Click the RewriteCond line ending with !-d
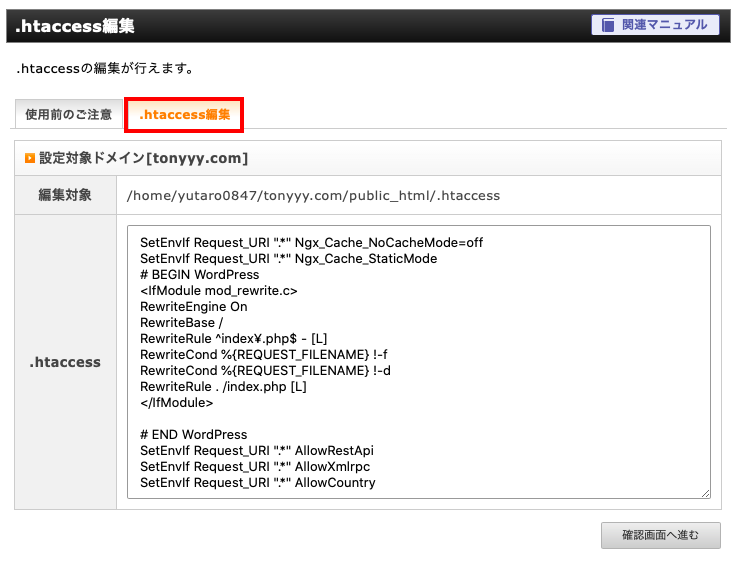This screenshot has width=741, height=566. click(265, 370)
